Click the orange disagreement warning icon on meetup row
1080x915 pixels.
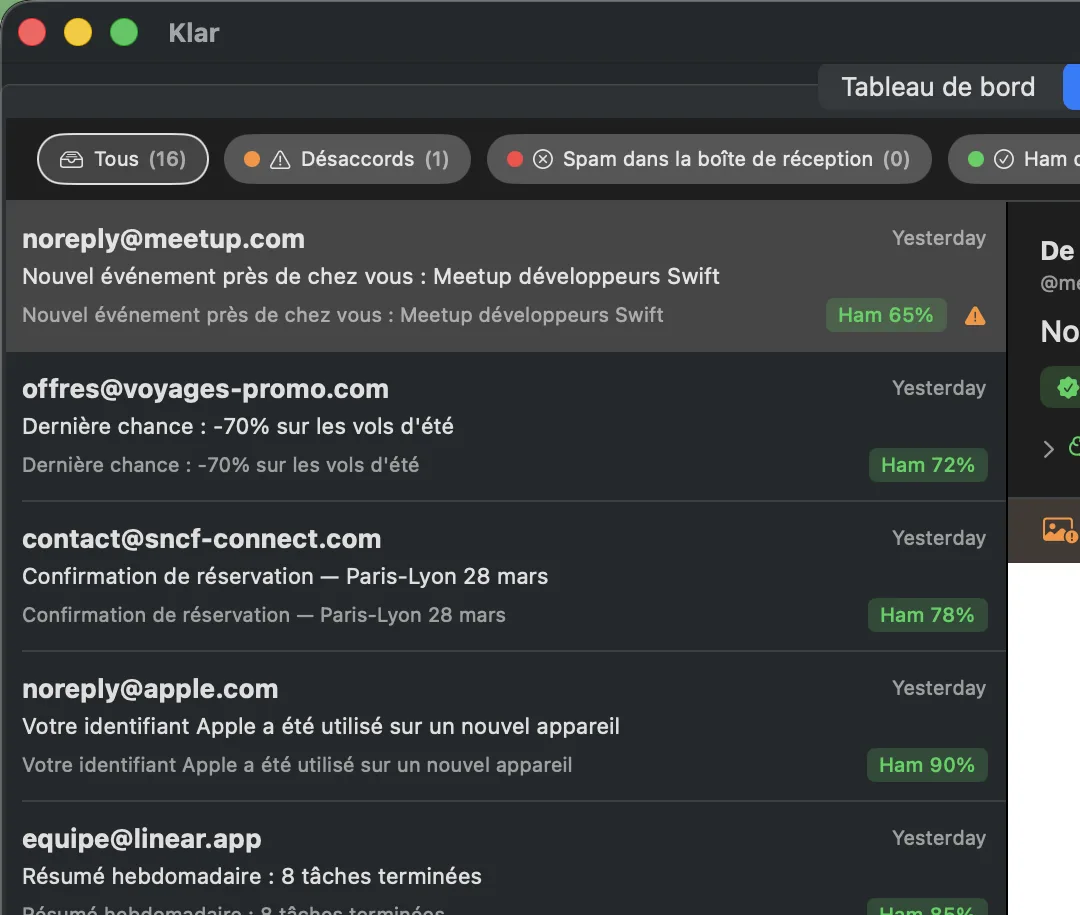click(x=975, y=316)
